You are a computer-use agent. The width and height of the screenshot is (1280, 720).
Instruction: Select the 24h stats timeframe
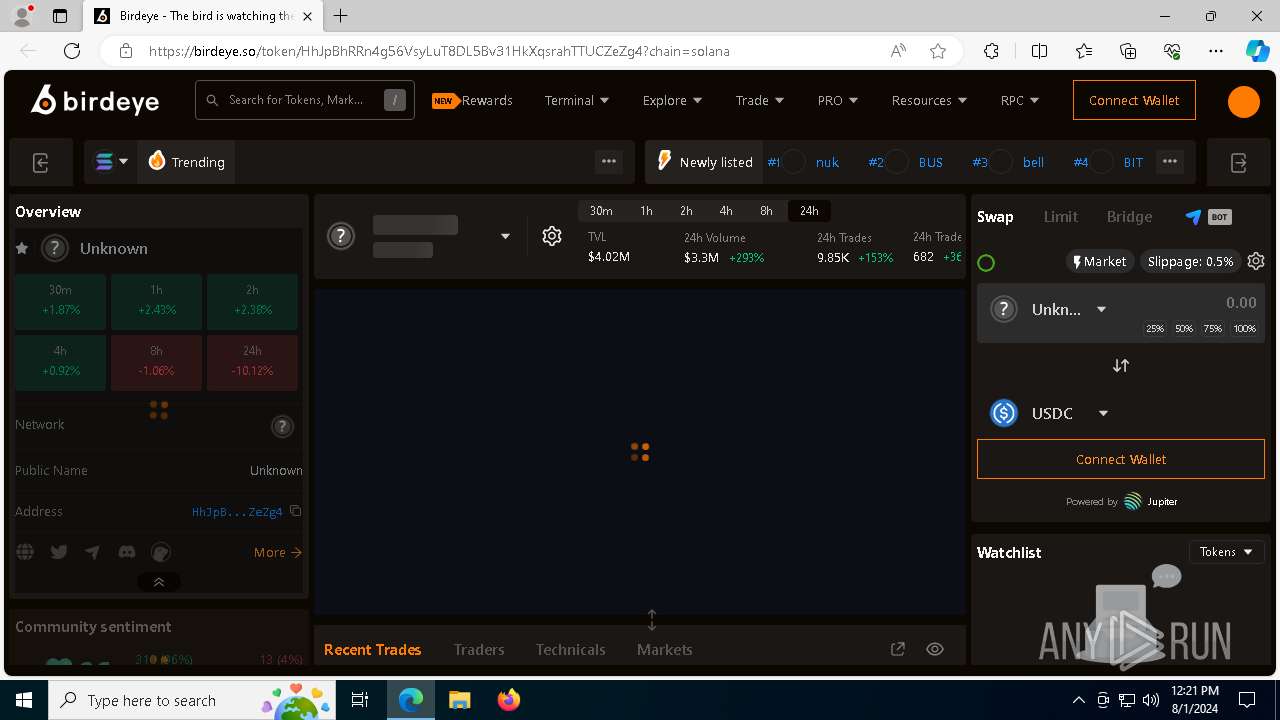pos(809,211)
